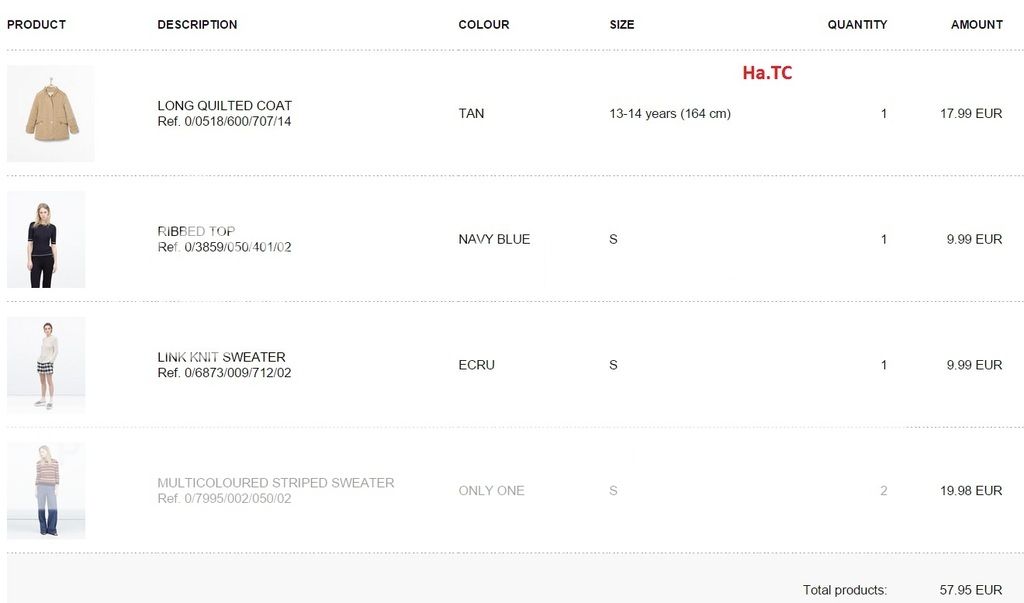The width and height of the screenshot is (1024, 603).
Task: Click the AMOUNT column header
Action: pyautogui.click(x=976, y=24)
